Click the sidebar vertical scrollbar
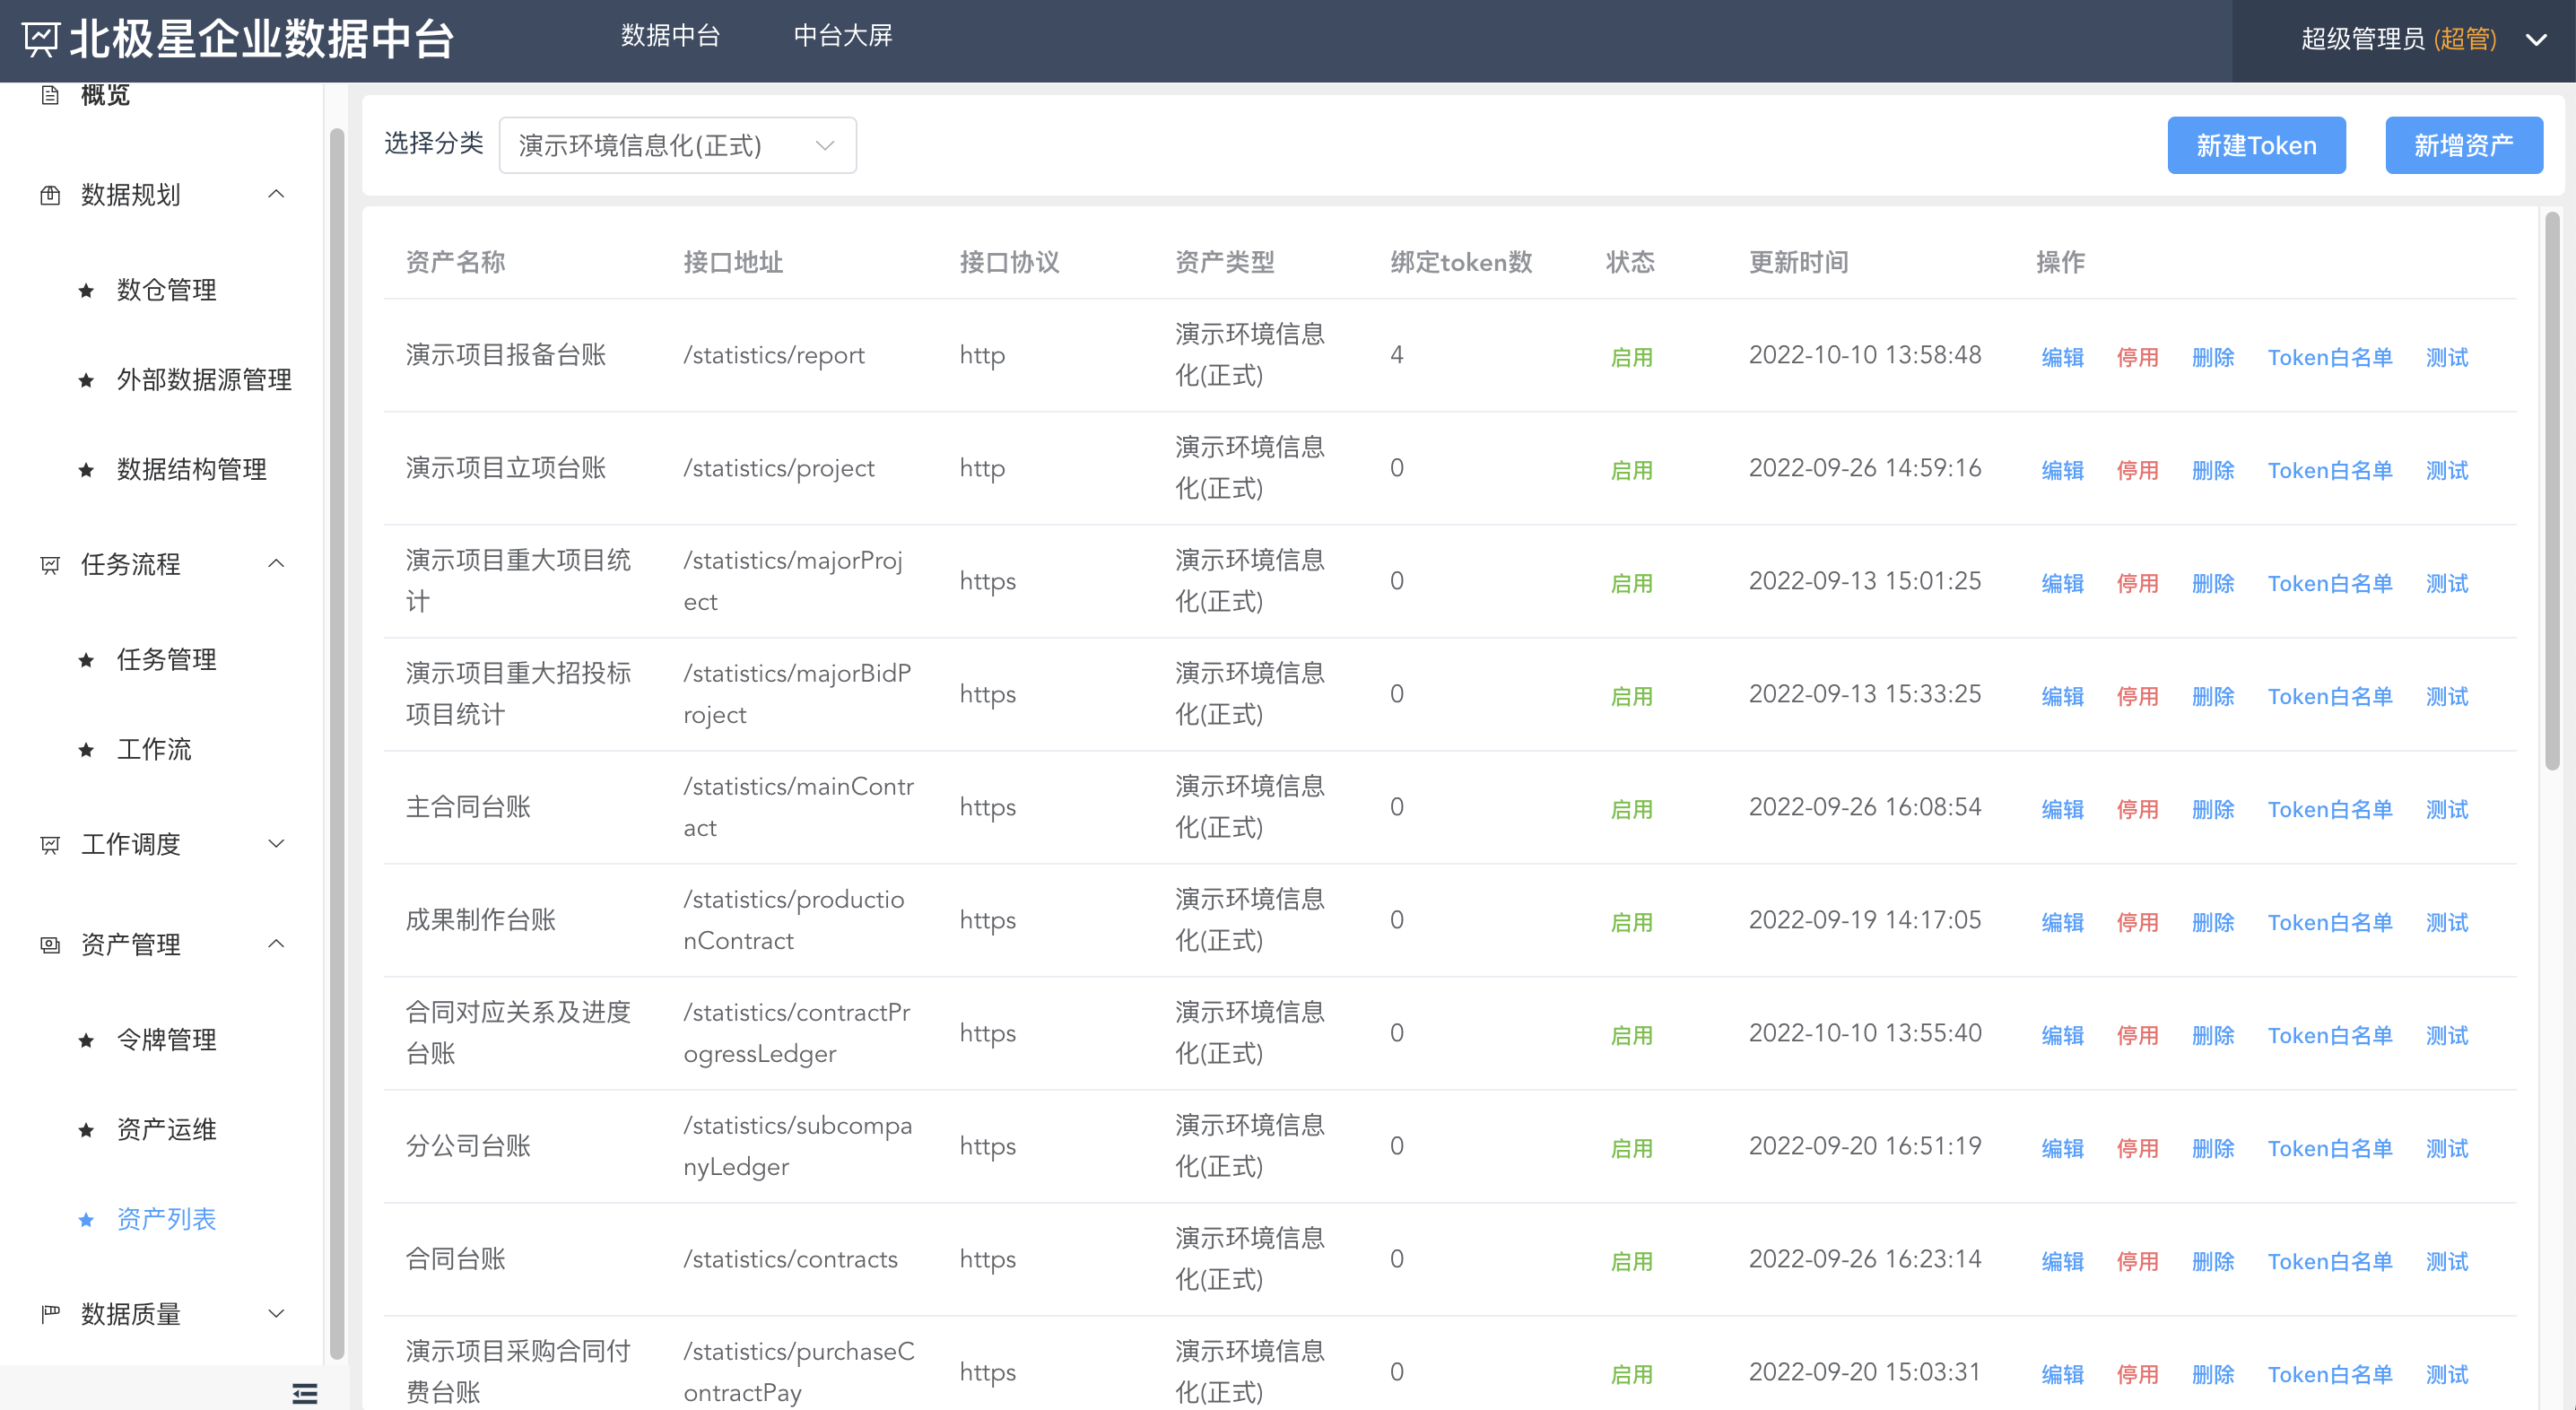The height and width of the screenshot is (1410, 2576). (x=337, y=744)
